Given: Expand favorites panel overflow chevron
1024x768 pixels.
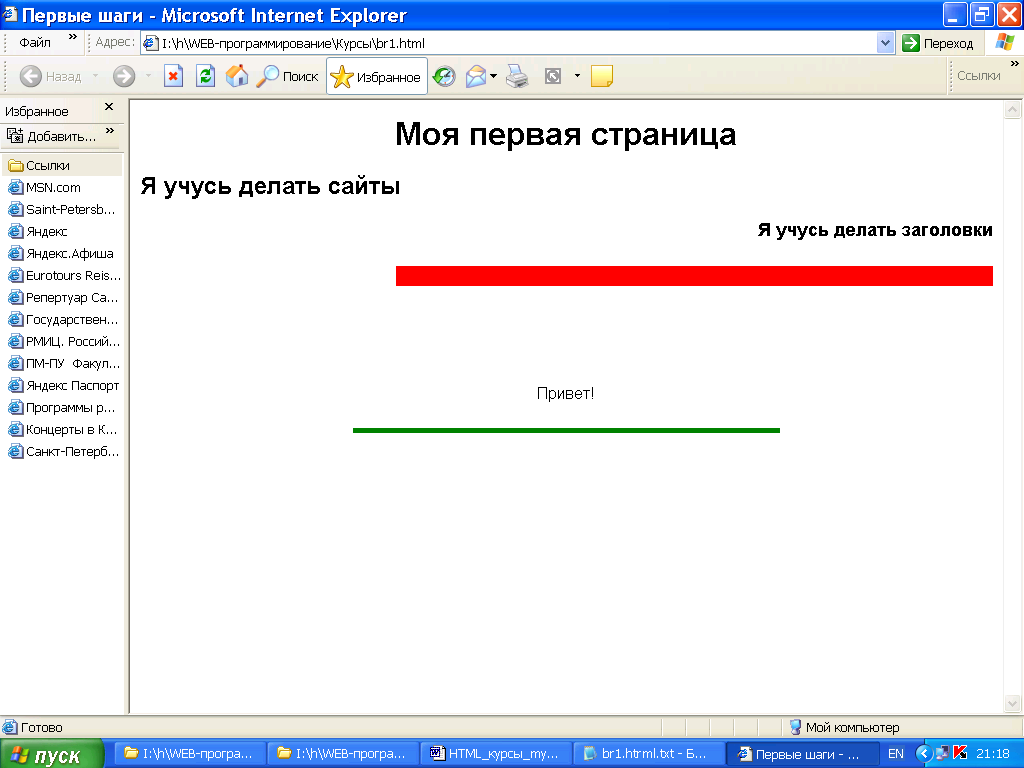Looking at the screenshot, I should coord(110,131).
